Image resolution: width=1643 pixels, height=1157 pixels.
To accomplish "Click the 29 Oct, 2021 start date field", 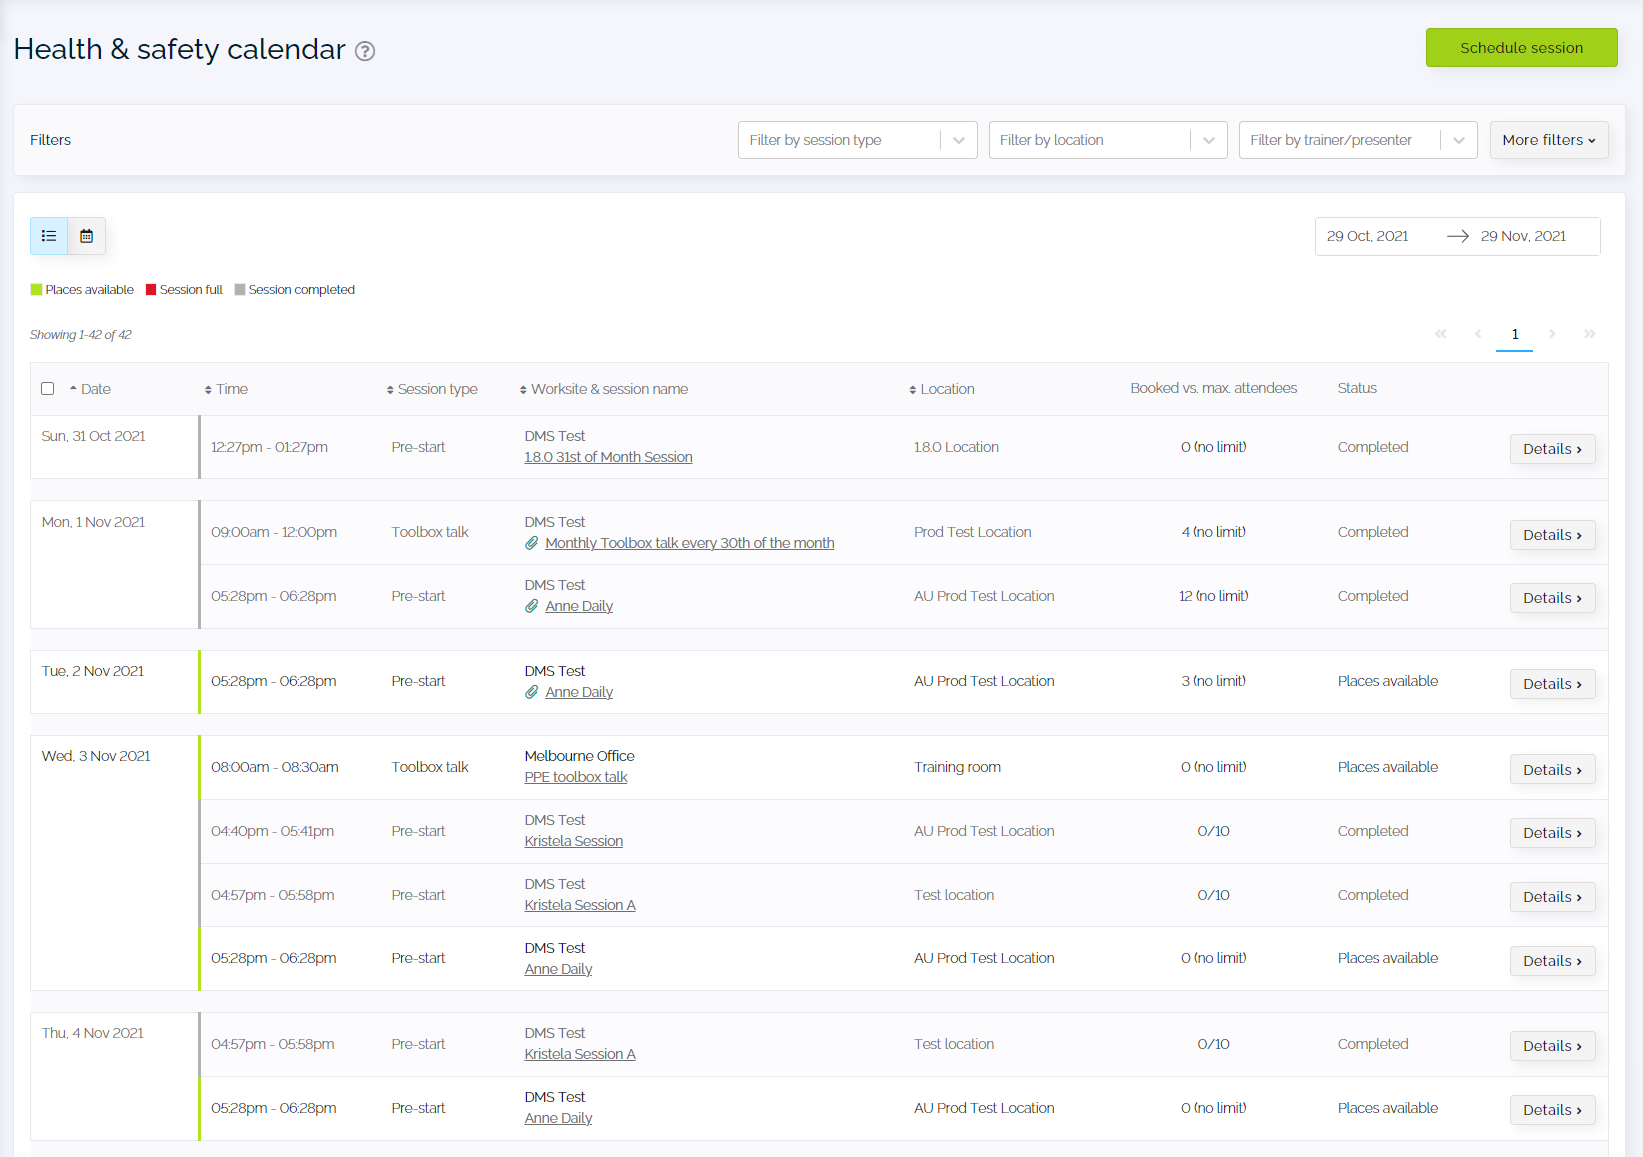I will pos(1367,236).
